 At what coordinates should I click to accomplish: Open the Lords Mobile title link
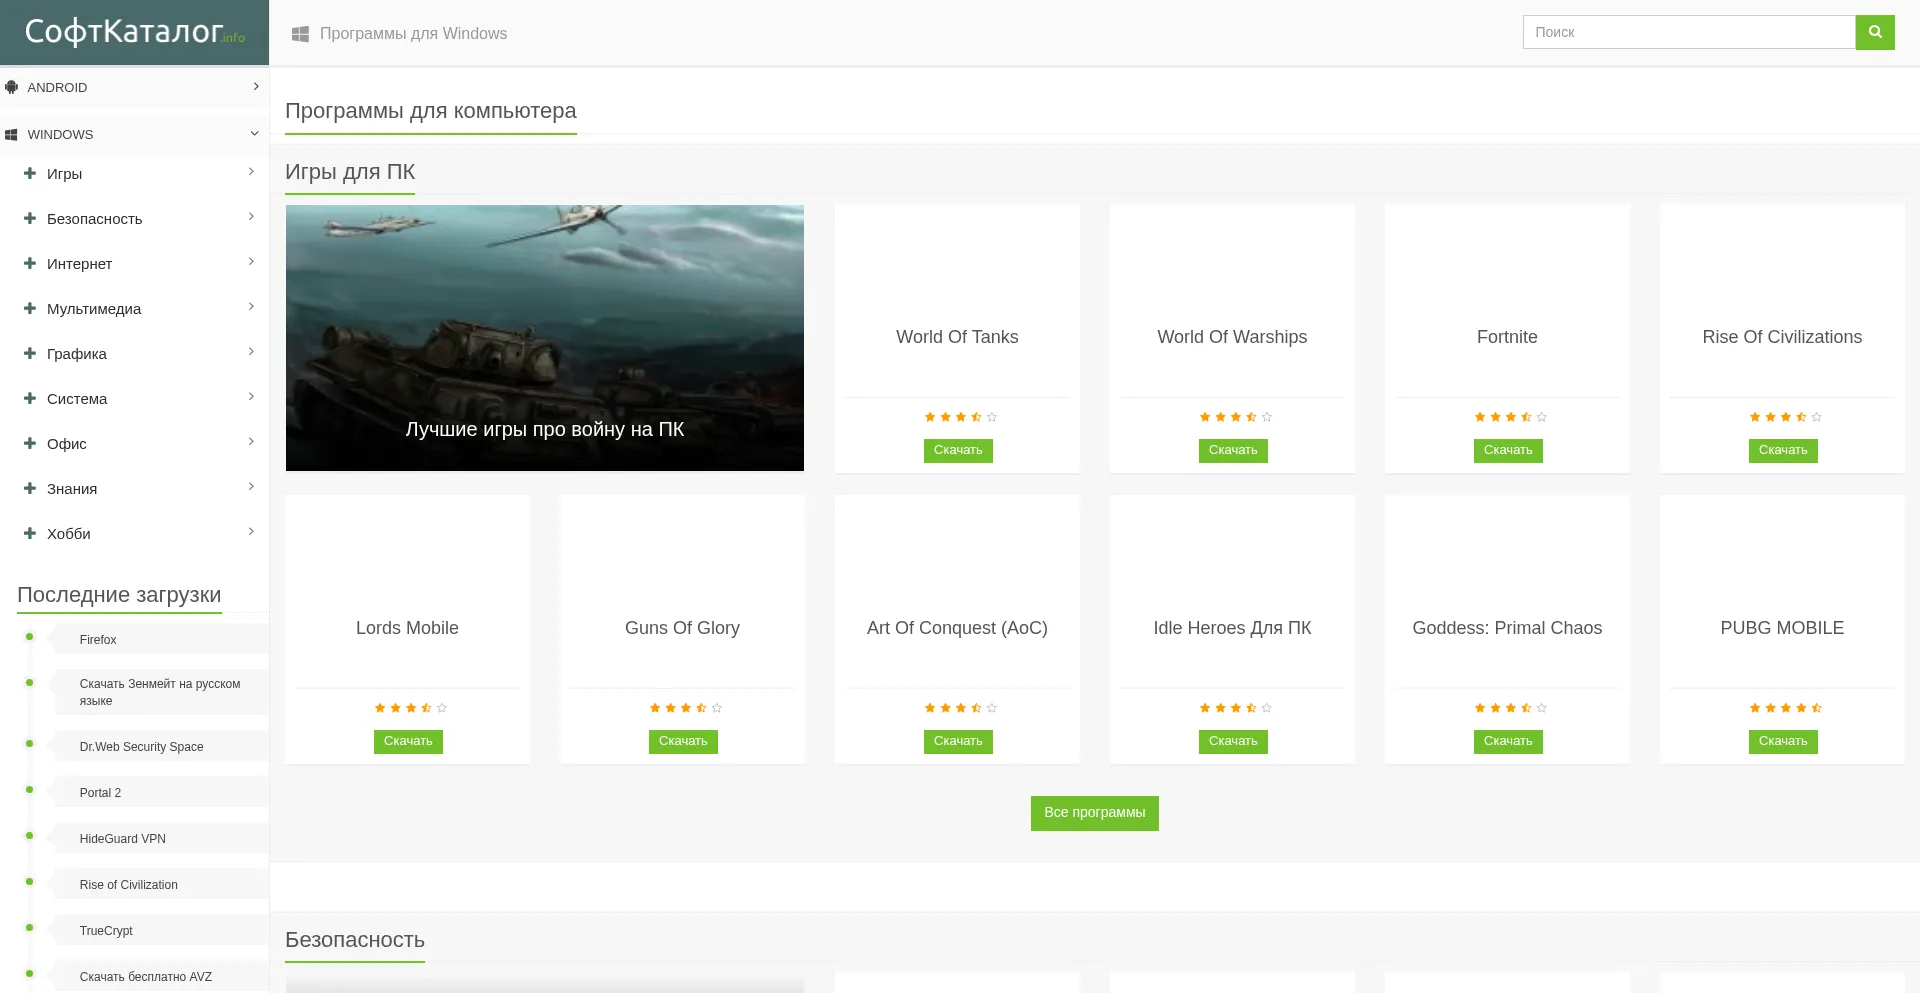coord(407,628)
